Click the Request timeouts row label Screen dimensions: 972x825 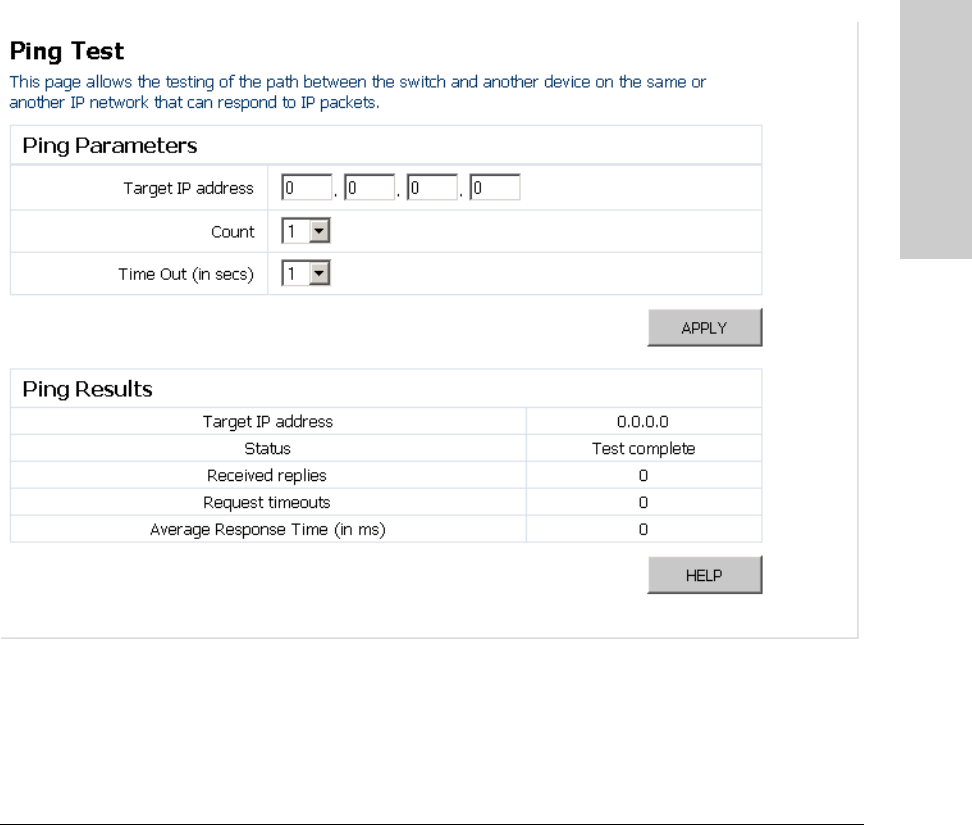(267, 502)
